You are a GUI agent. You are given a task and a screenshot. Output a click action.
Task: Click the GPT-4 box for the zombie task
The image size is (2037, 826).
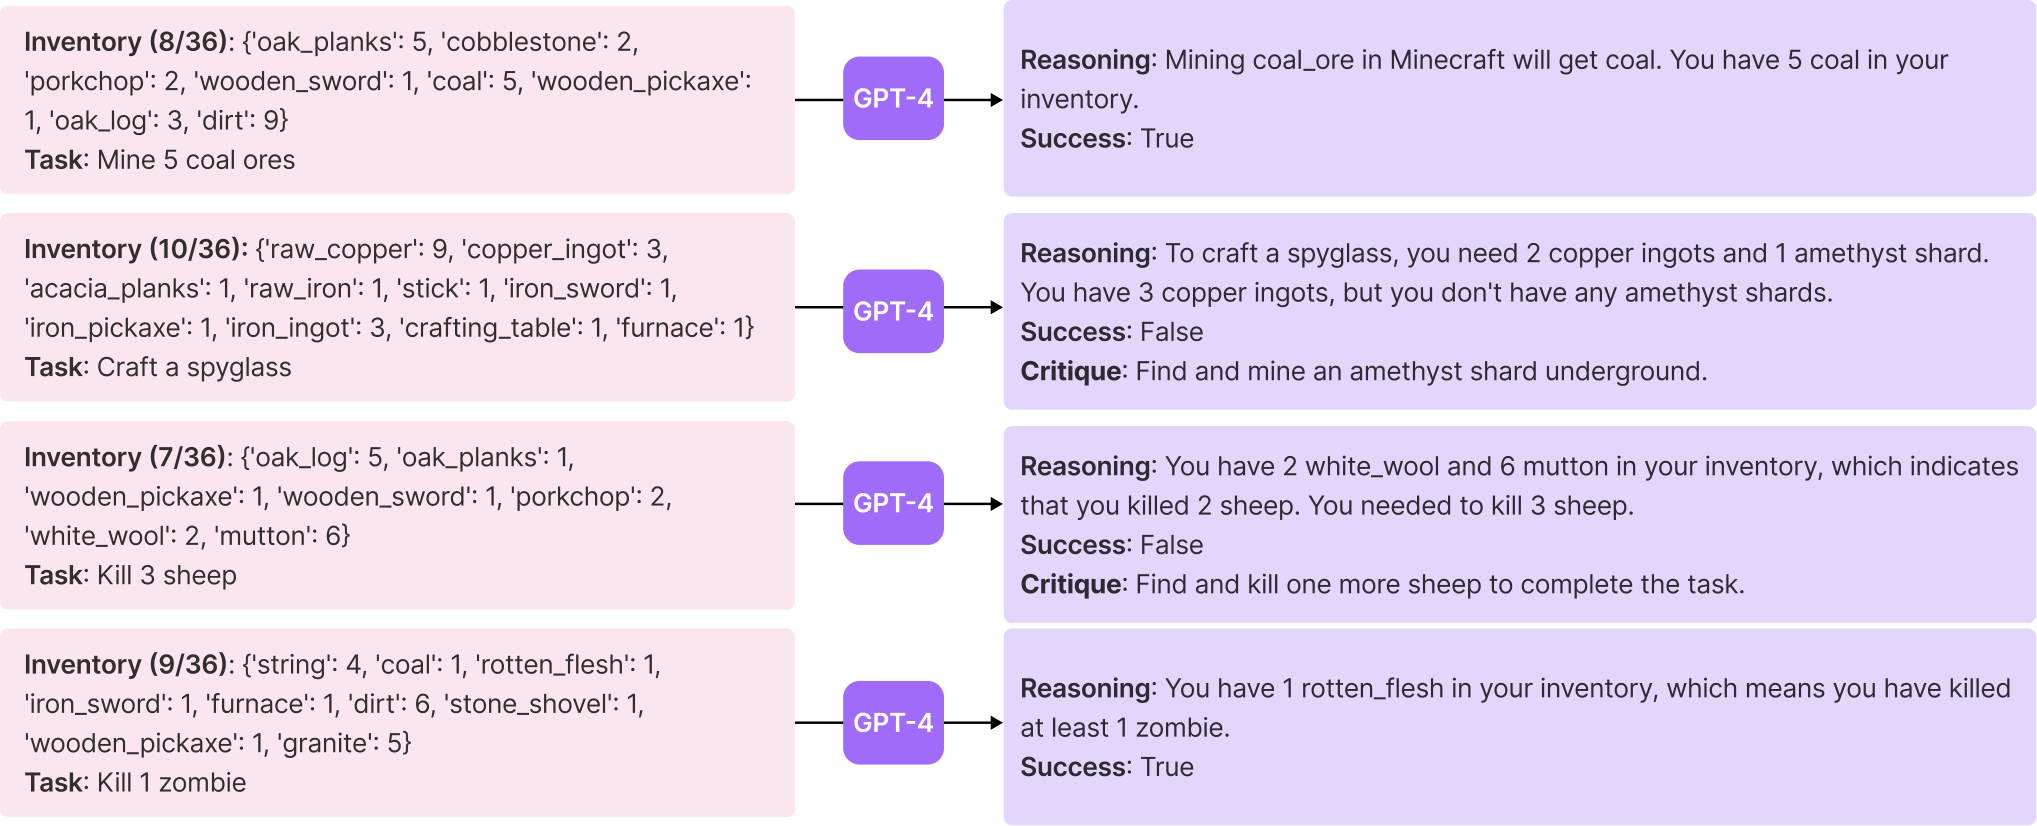point(893,722)
